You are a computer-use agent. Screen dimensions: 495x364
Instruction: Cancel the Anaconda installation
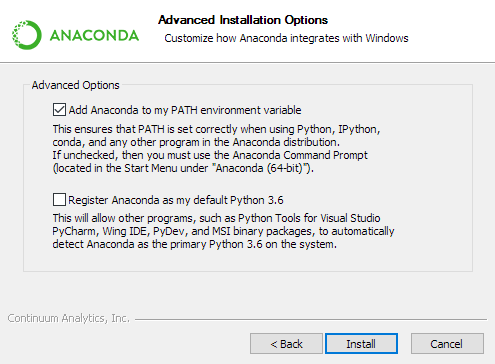447,344
